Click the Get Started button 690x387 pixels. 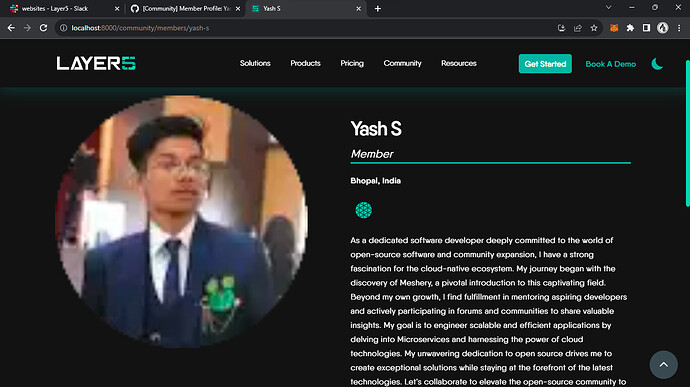coord(545,64)
